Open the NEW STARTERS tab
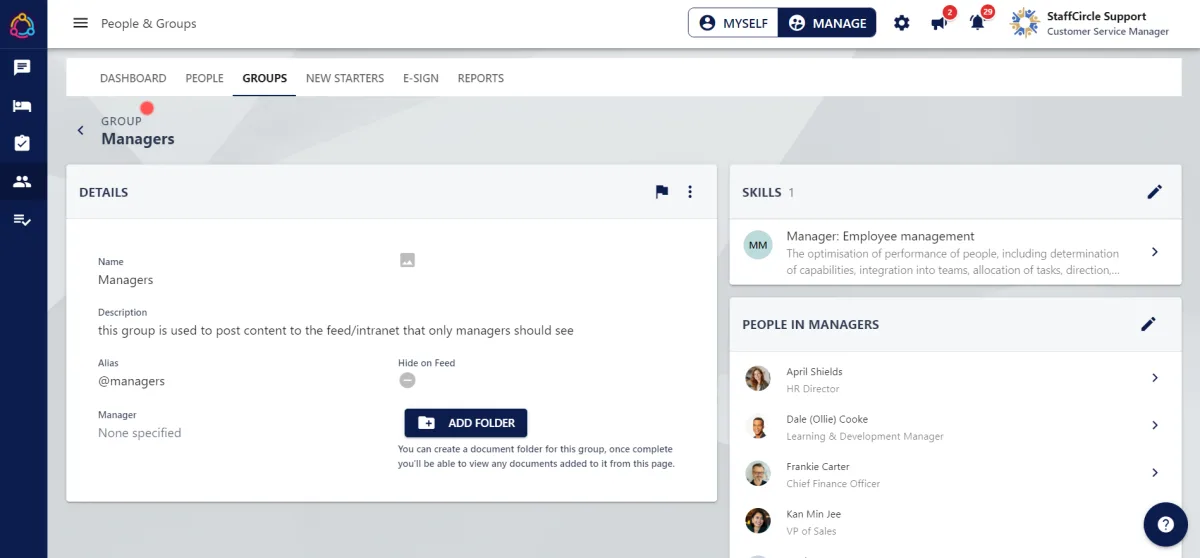The height and width of the screenshot is (558, 1200). tap(345, 78)
